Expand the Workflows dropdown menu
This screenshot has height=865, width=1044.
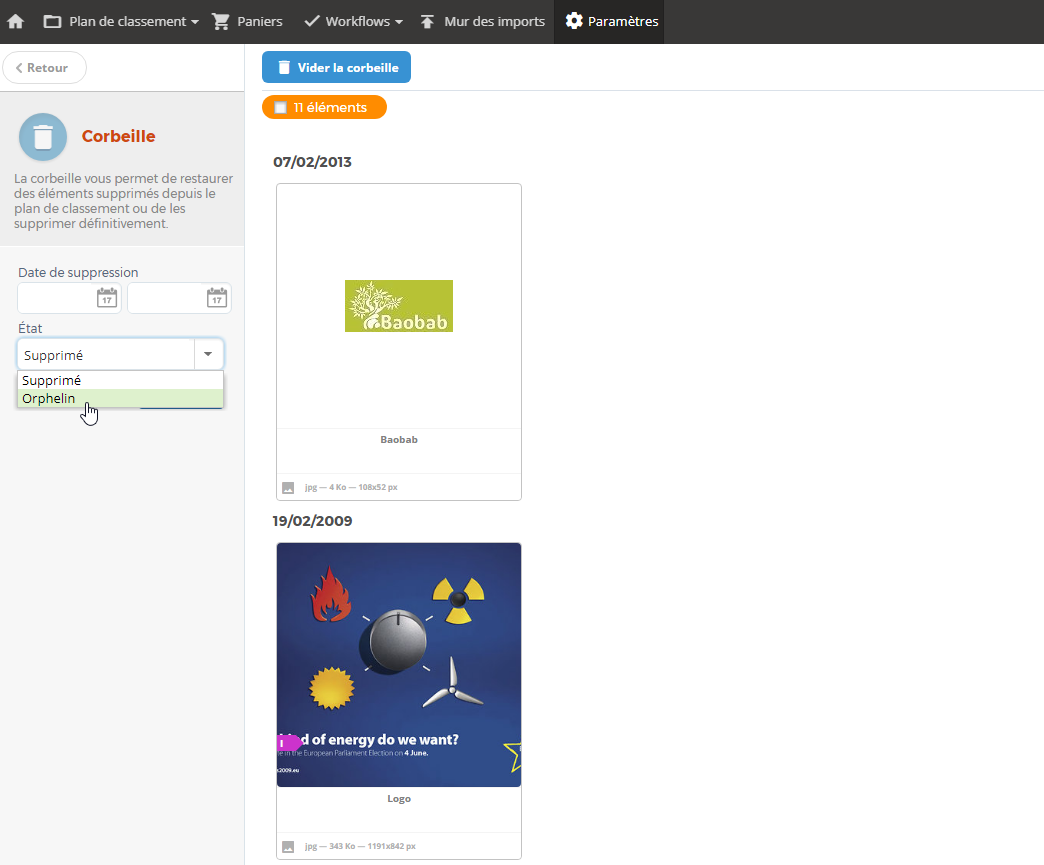pos(353,21)
